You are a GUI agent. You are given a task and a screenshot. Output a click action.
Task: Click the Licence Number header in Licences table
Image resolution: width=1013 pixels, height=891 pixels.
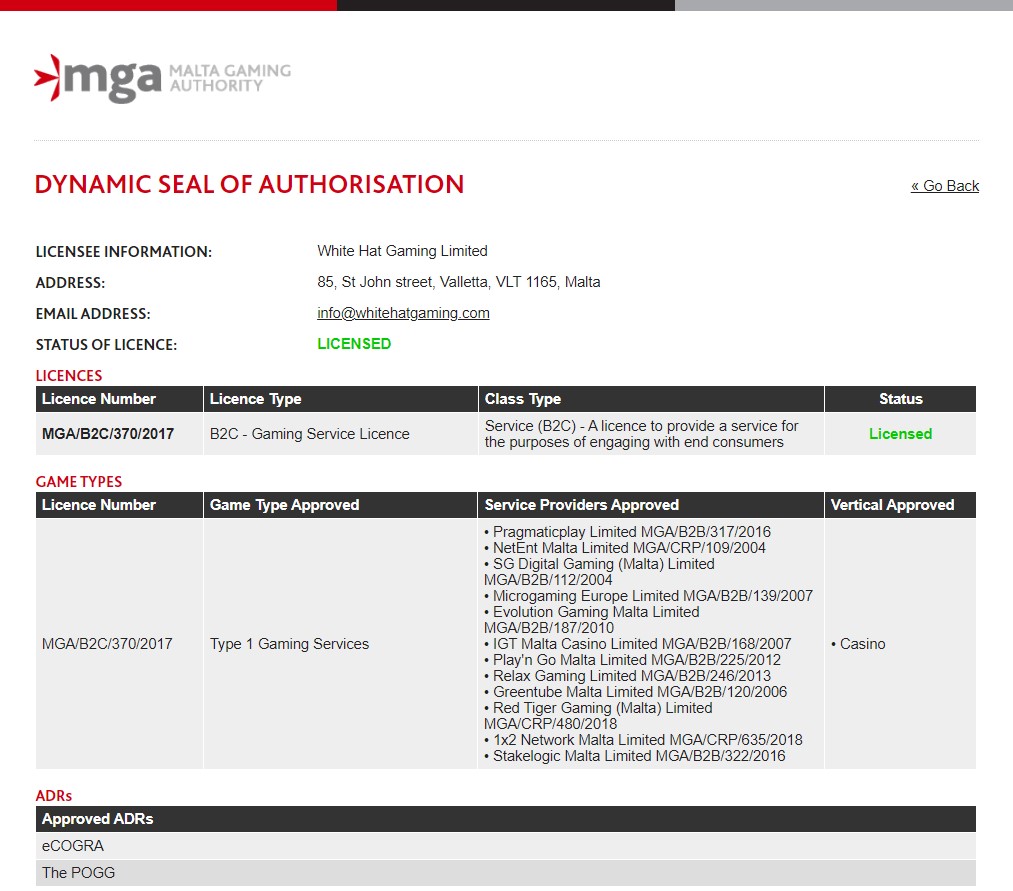tap(120, 399)
